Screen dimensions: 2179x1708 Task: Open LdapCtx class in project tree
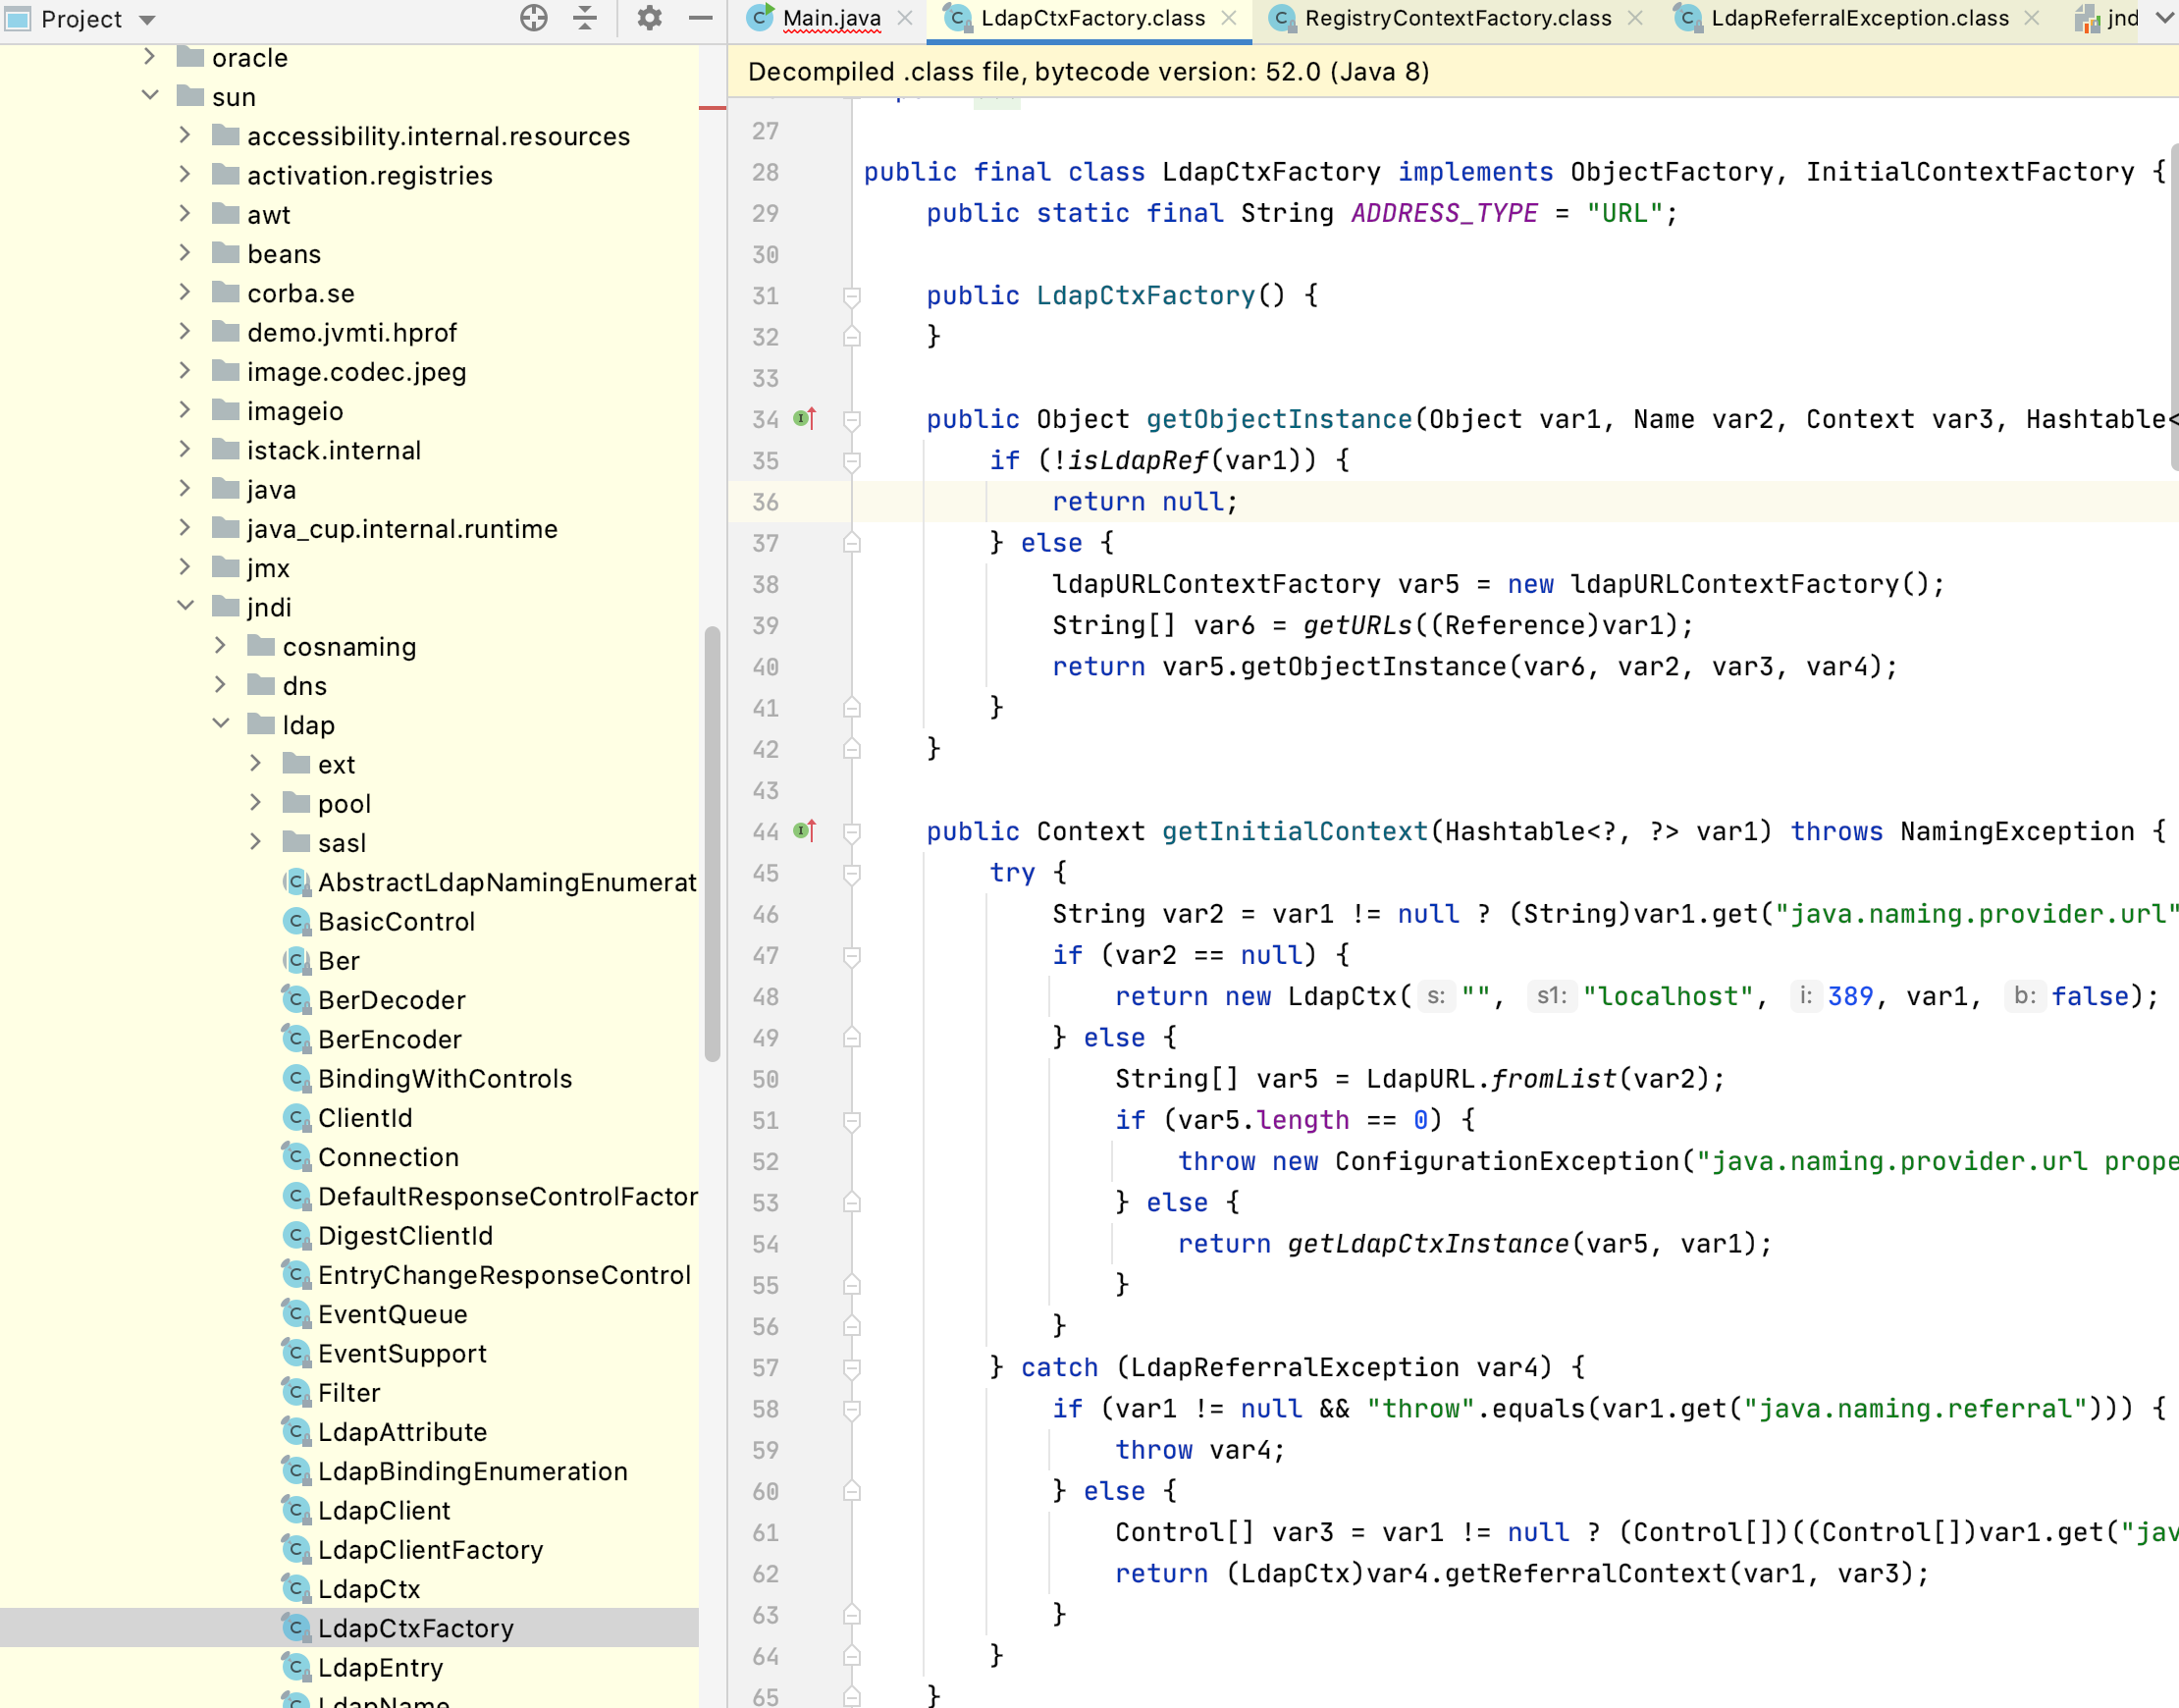coord(368,1589)
